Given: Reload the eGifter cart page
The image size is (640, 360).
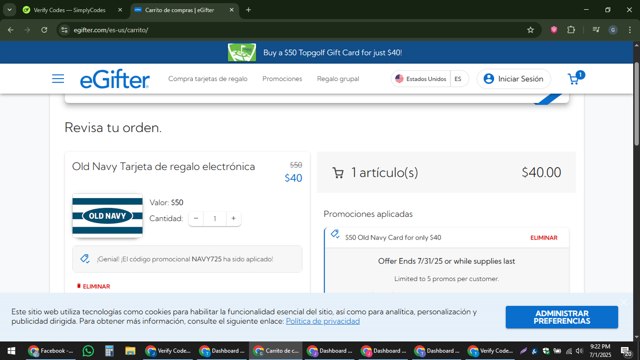Looking at the screenshot, I should pos(44,30).
